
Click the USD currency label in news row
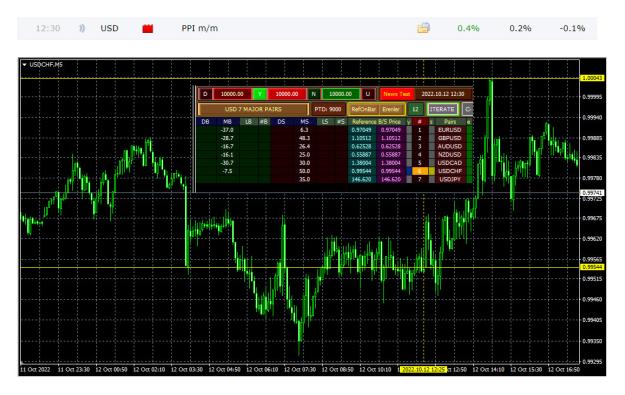109,28
